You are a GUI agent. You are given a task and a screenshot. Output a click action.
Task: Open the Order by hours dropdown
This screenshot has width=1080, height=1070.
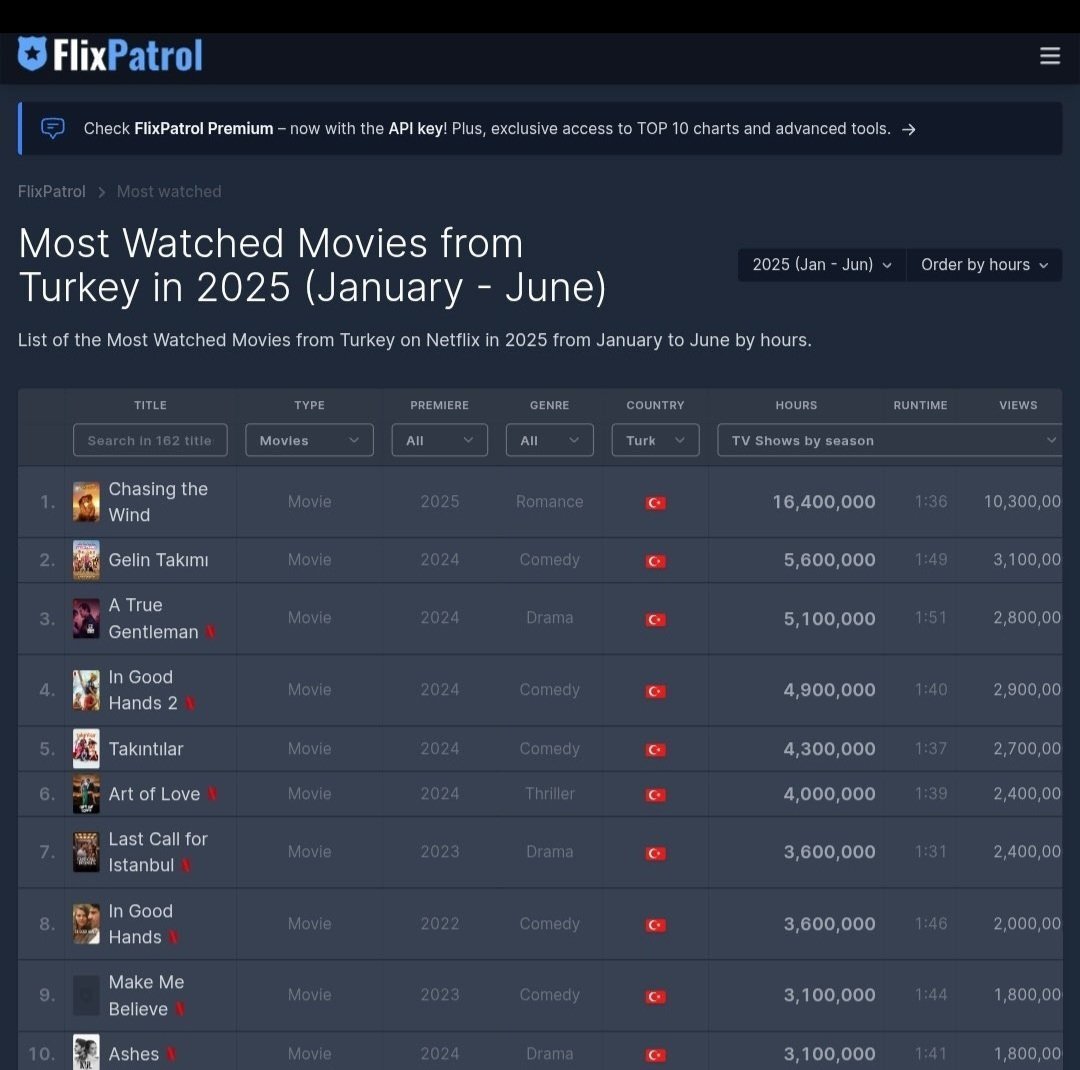click(x=984, y=265)
